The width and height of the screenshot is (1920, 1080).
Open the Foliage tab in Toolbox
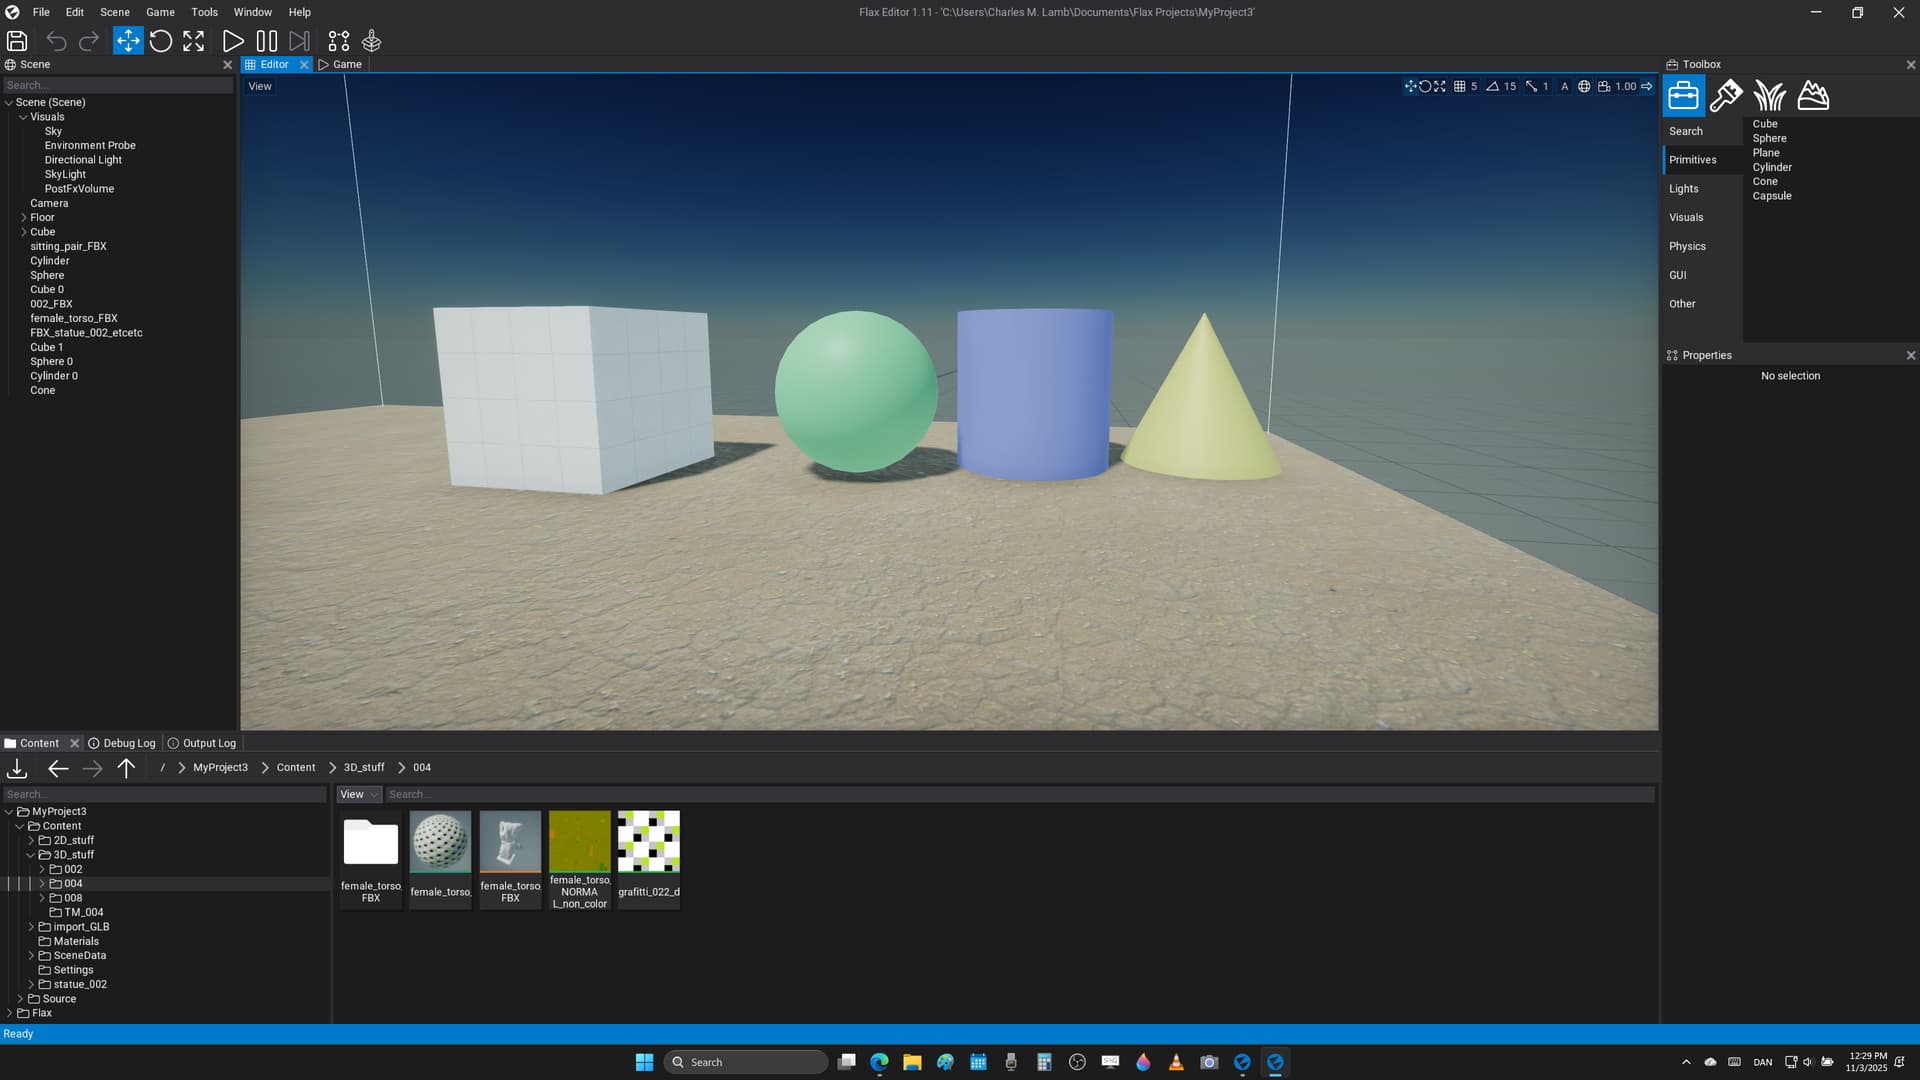pos(1769,96)
